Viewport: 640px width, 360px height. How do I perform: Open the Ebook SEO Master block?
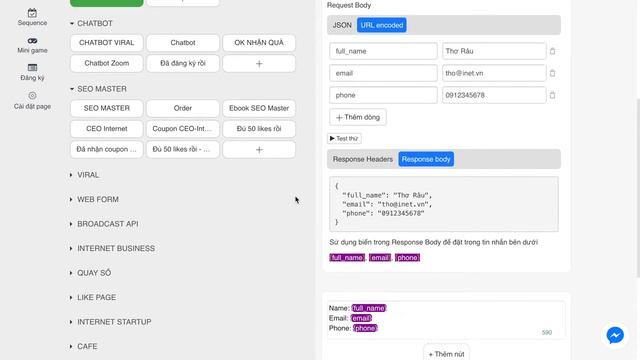coord(259,108)
